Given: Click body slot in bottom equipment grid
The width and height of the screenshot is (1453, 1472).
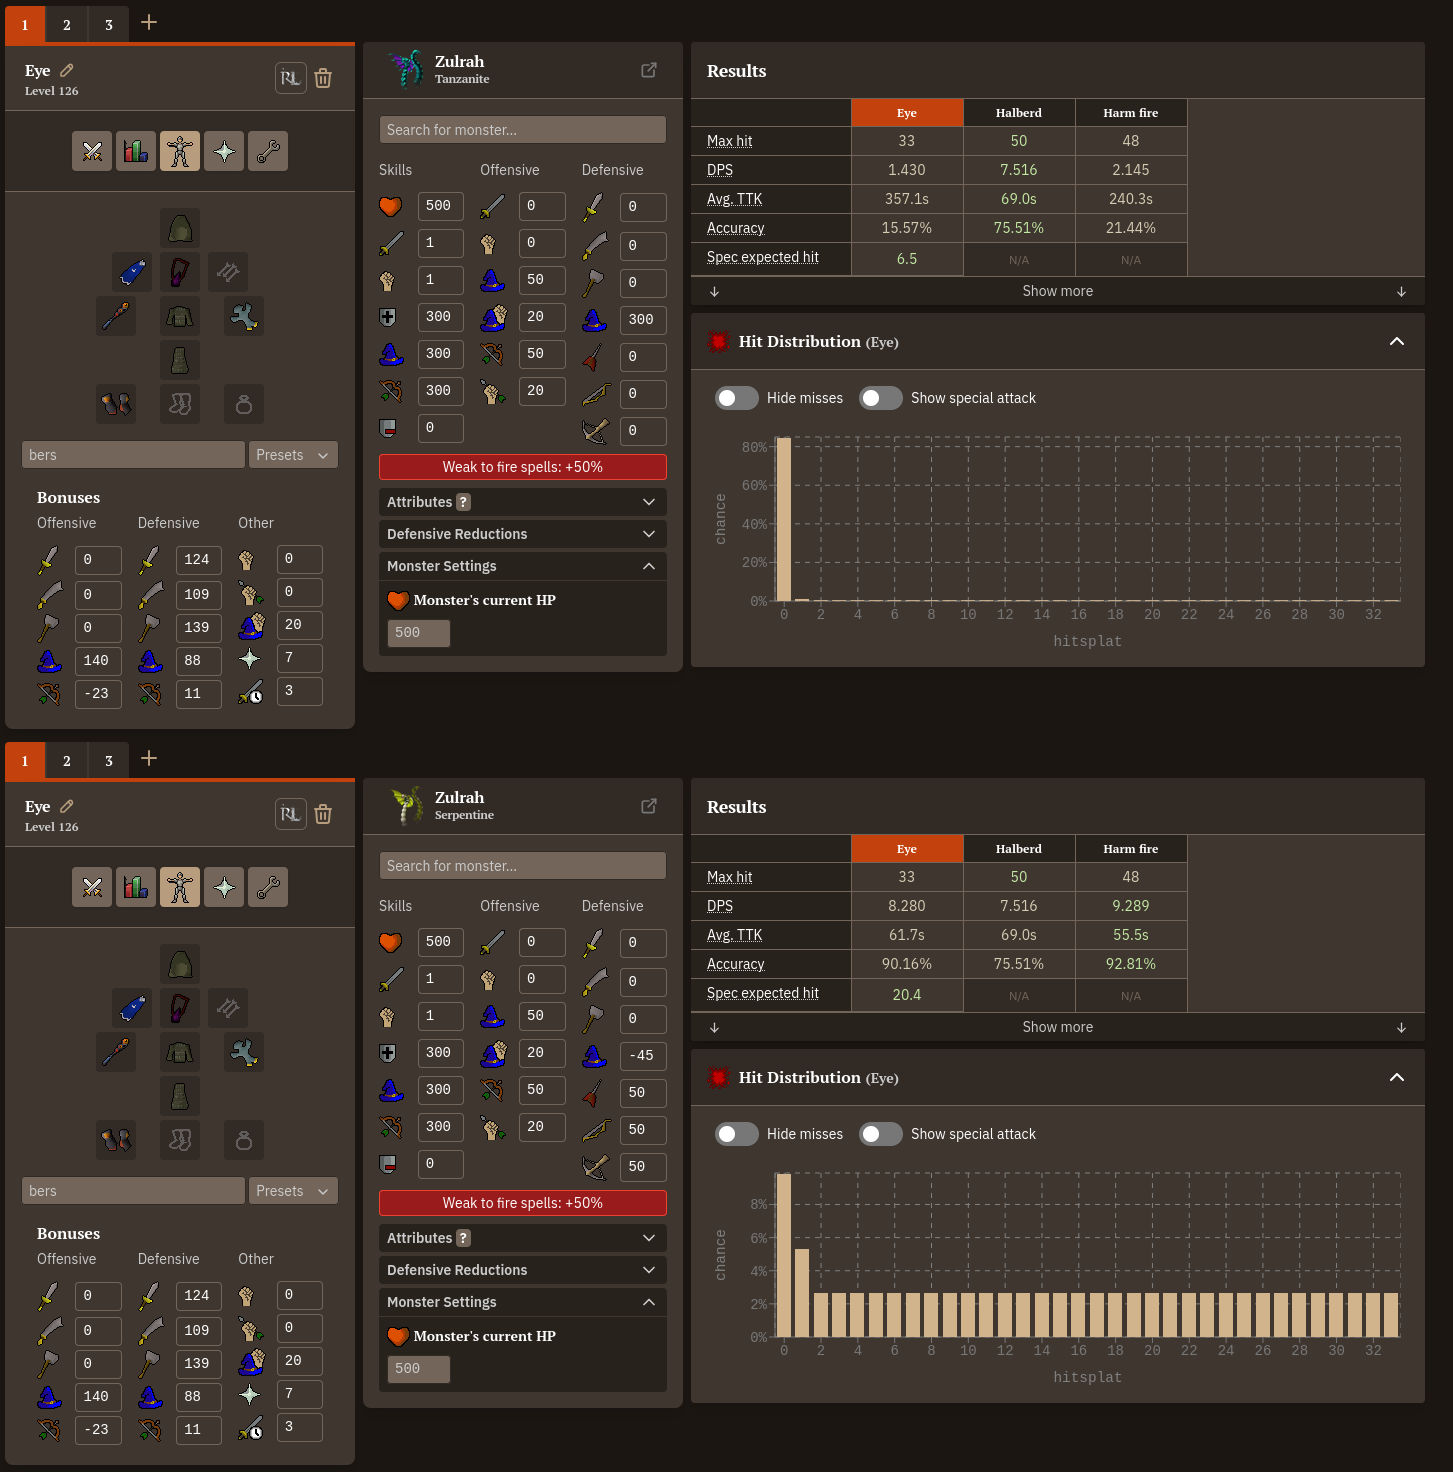Looking at the screenshot, I should click(180, 1052).
